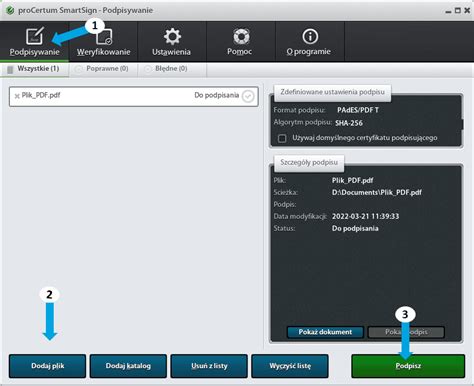
Task: Click the Do podpisania status checkmark icon
Action: point(248,96)
